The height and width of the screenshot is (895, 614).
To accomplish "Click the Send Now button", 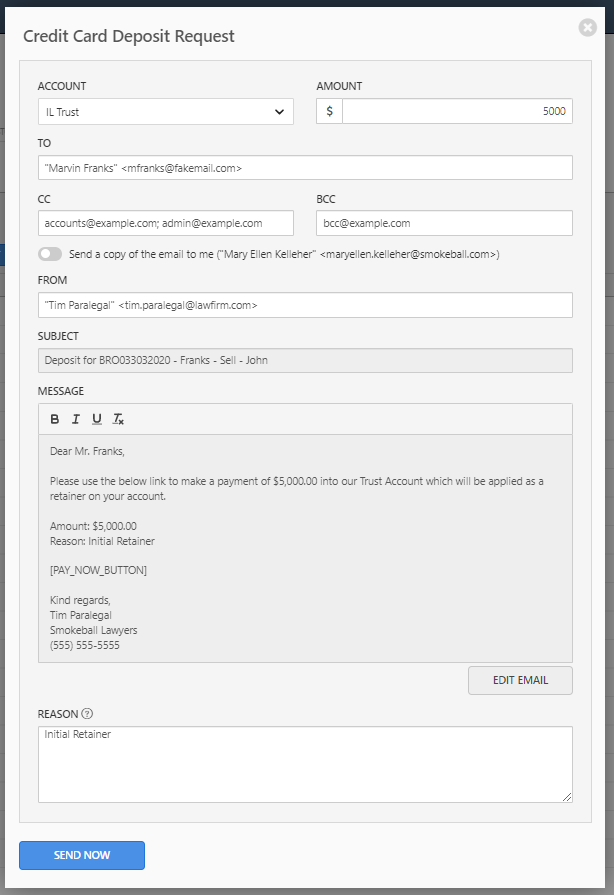I will click(82, 855).
